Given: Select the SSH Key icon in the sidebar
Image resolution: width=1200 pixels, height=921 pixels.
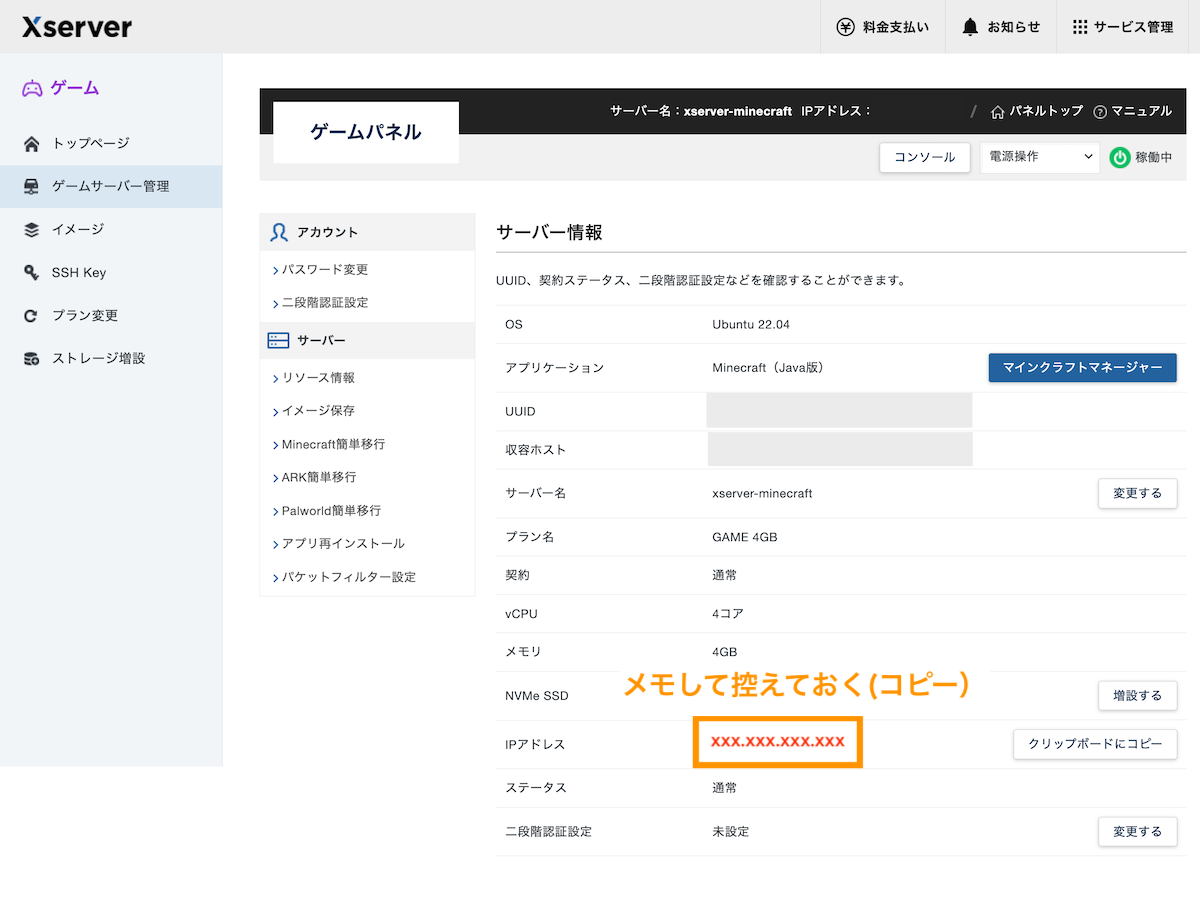Looking at the screenshot, I should (x=32, y=272).
